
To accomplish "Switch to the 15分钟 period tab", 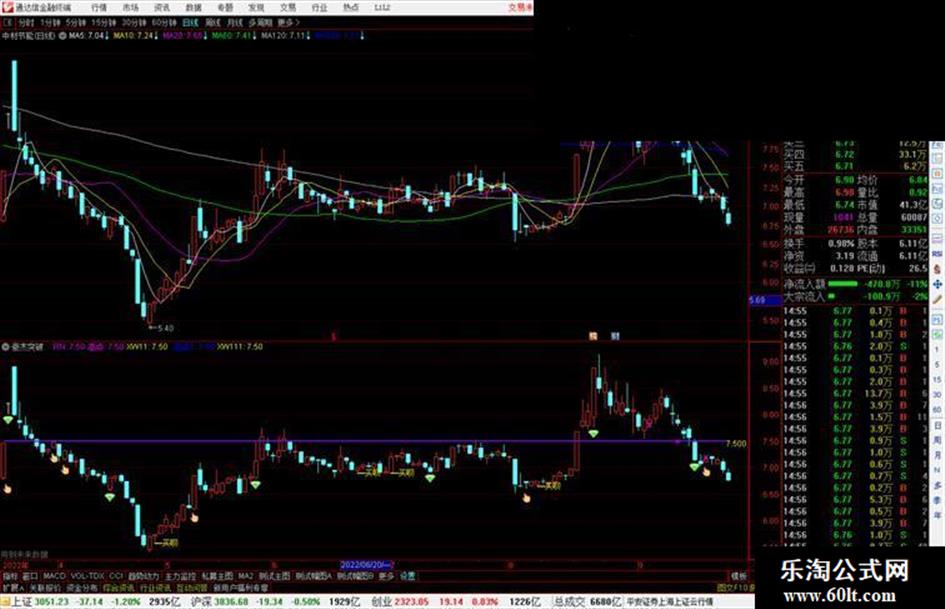I will (x=104, y=23).
